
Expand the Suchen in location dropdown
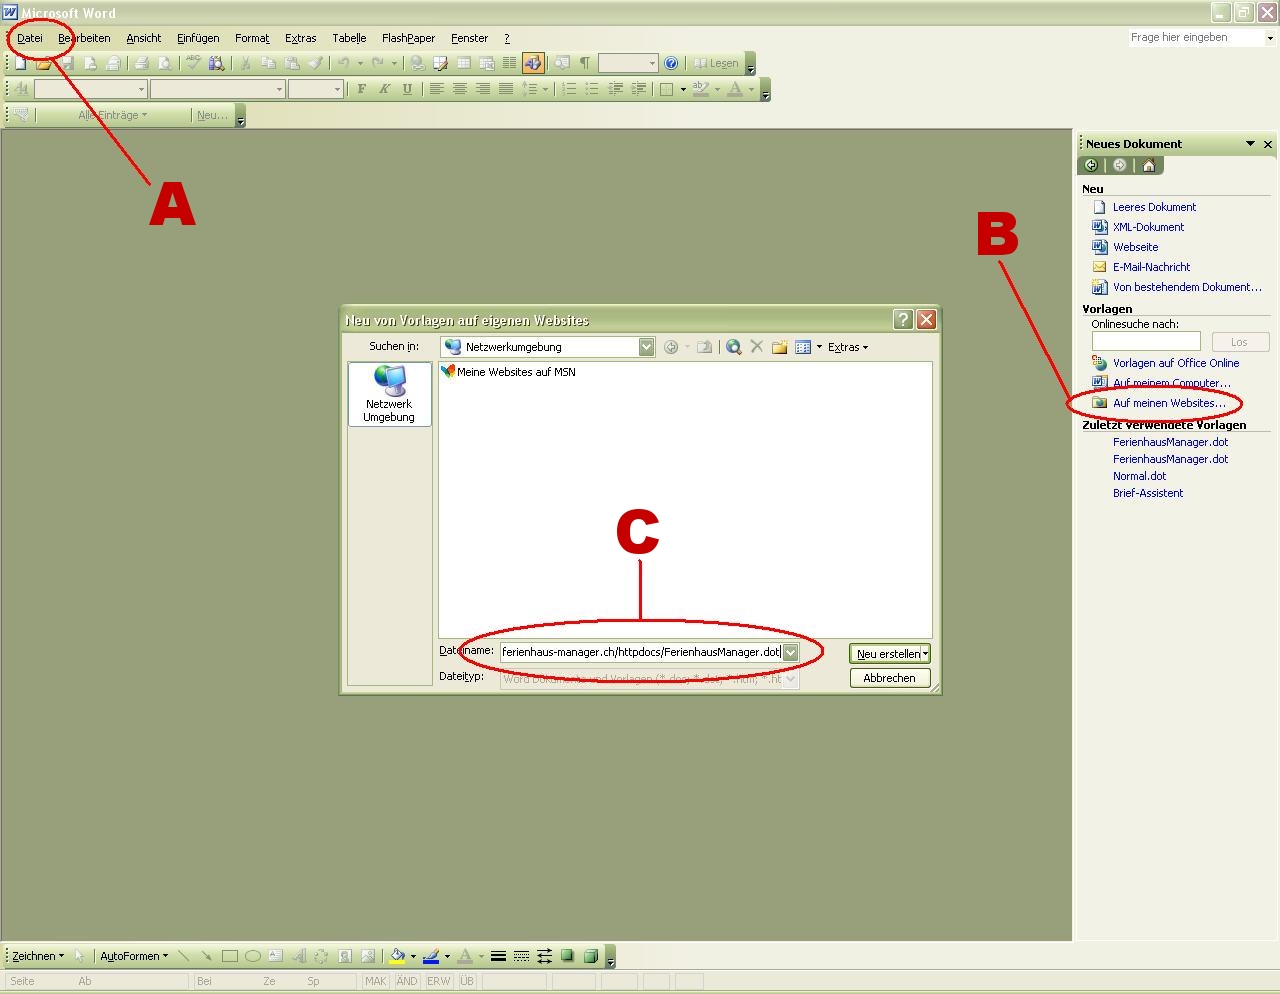click(x=646, y=347)
